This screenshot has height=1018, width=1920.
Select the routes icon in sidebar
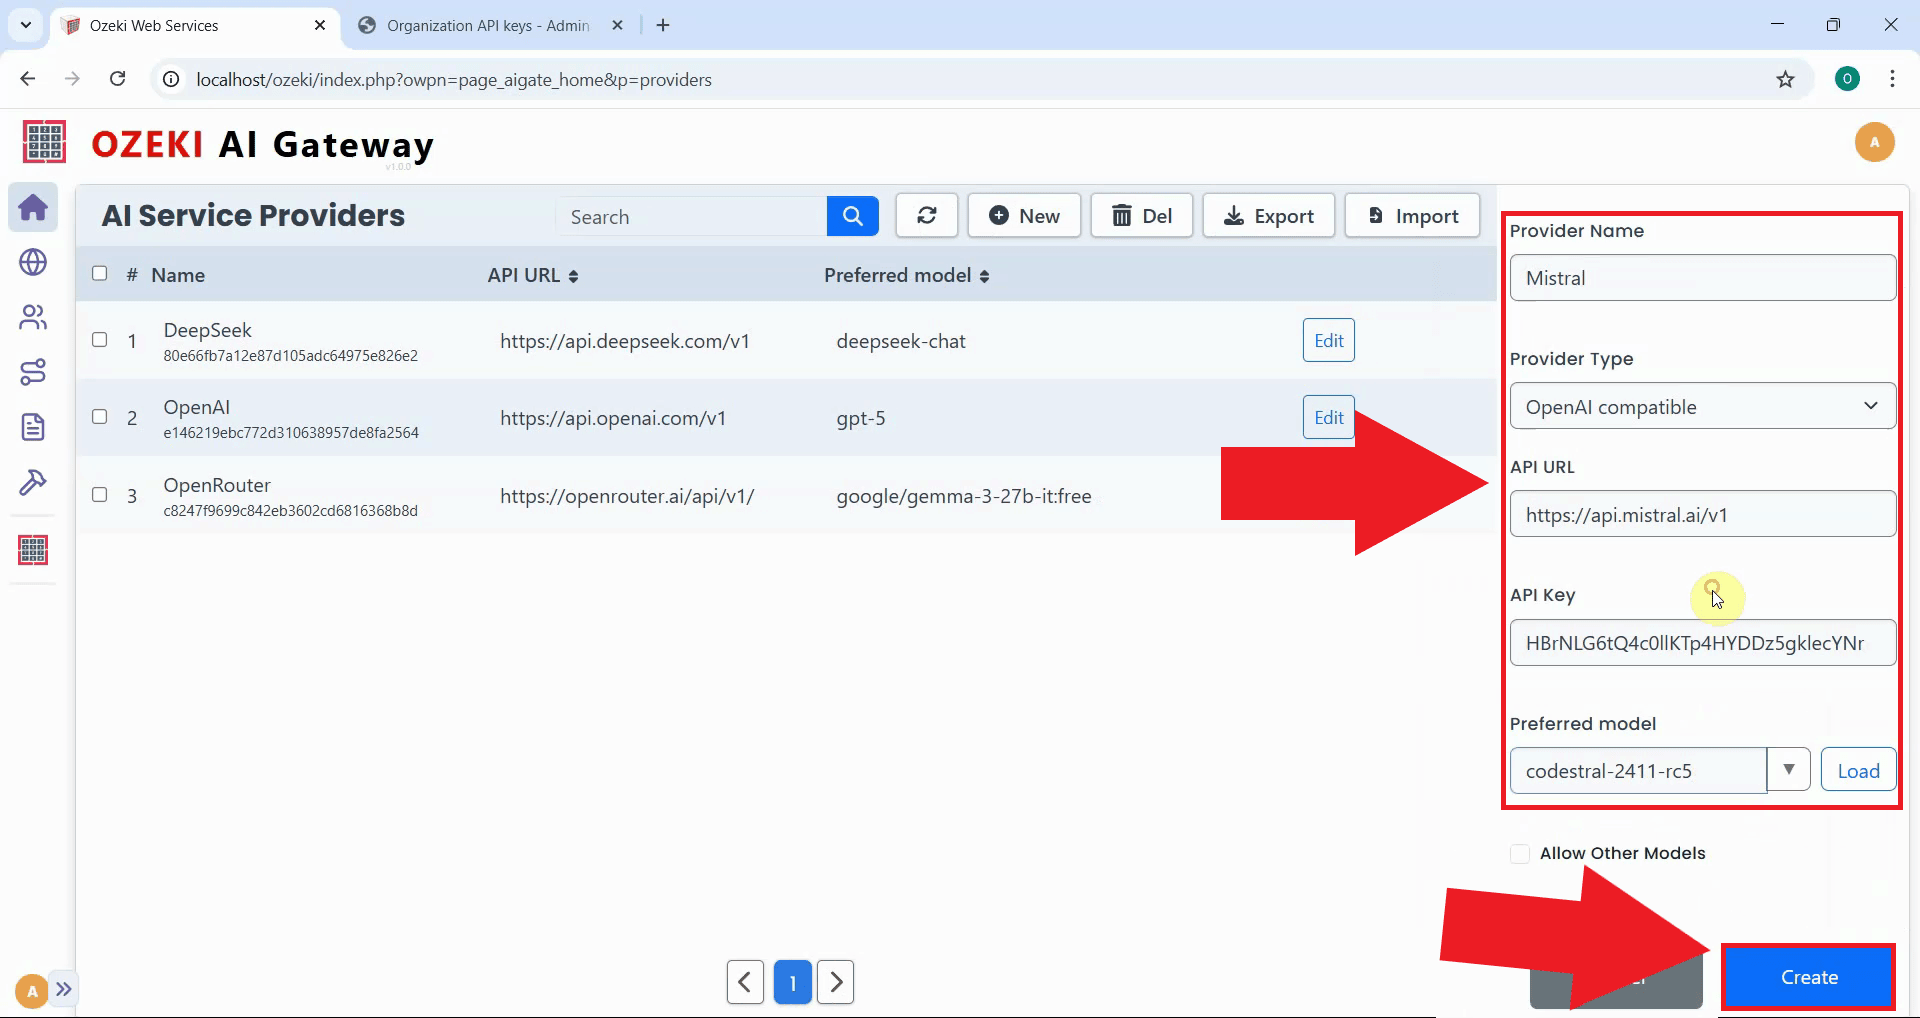(33, 373)
